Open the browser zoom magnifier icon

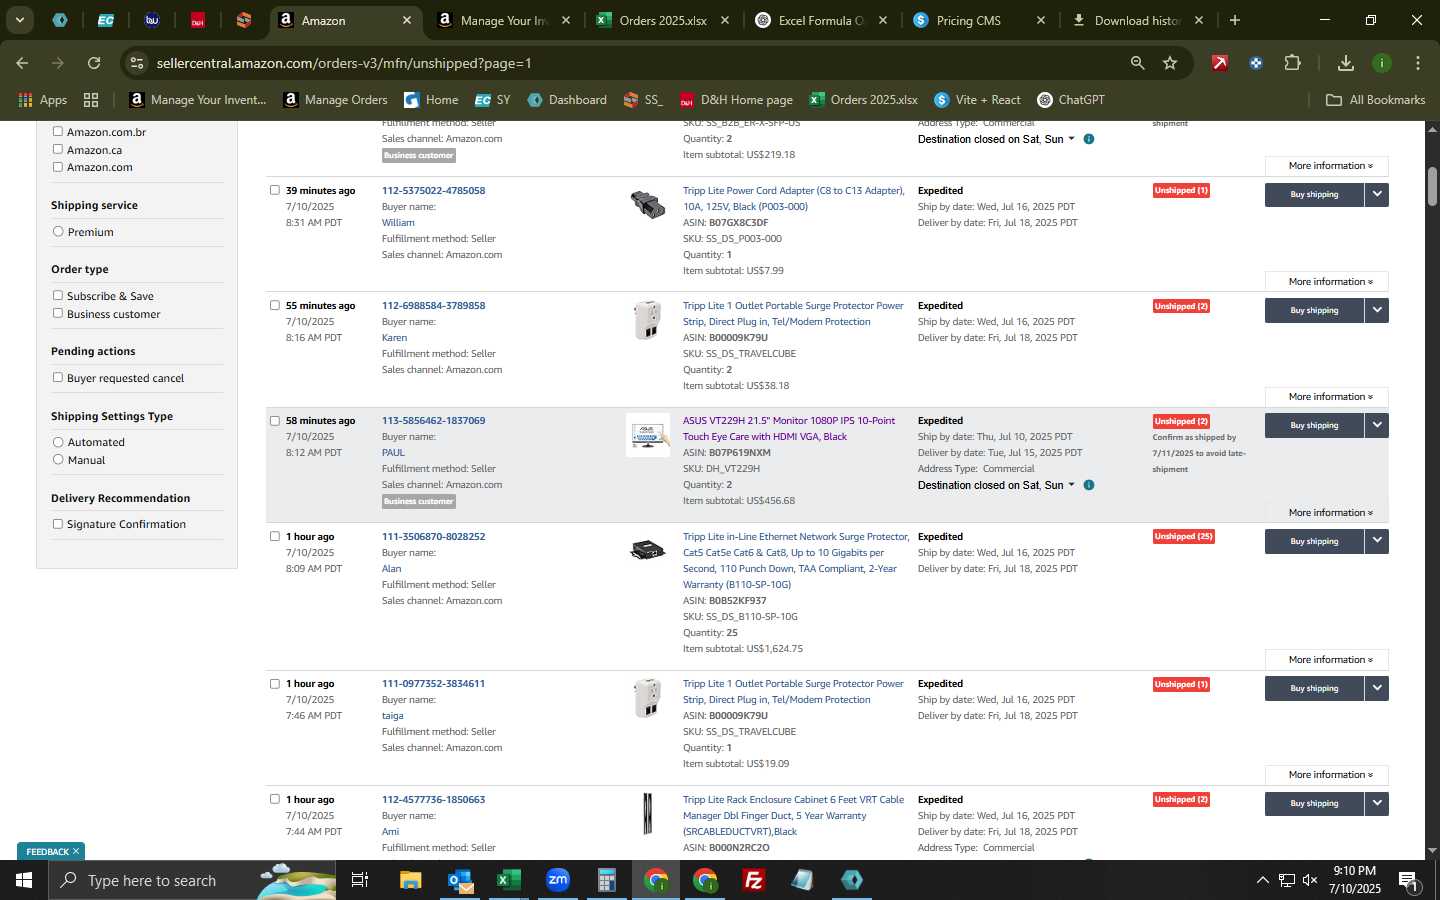click(1137, 63)
